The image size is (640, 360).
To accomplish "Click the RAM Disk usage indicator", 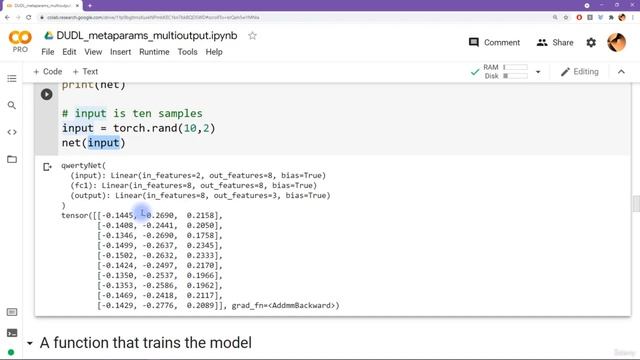I will 506,71.
